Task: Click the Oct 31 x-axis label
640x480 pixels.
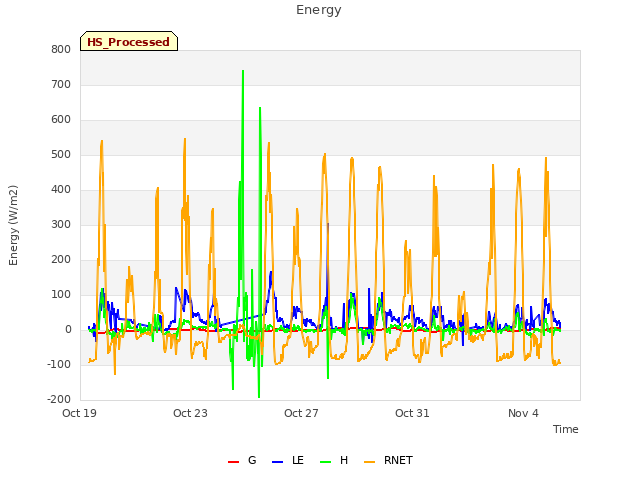Action: tap(412, 413)
